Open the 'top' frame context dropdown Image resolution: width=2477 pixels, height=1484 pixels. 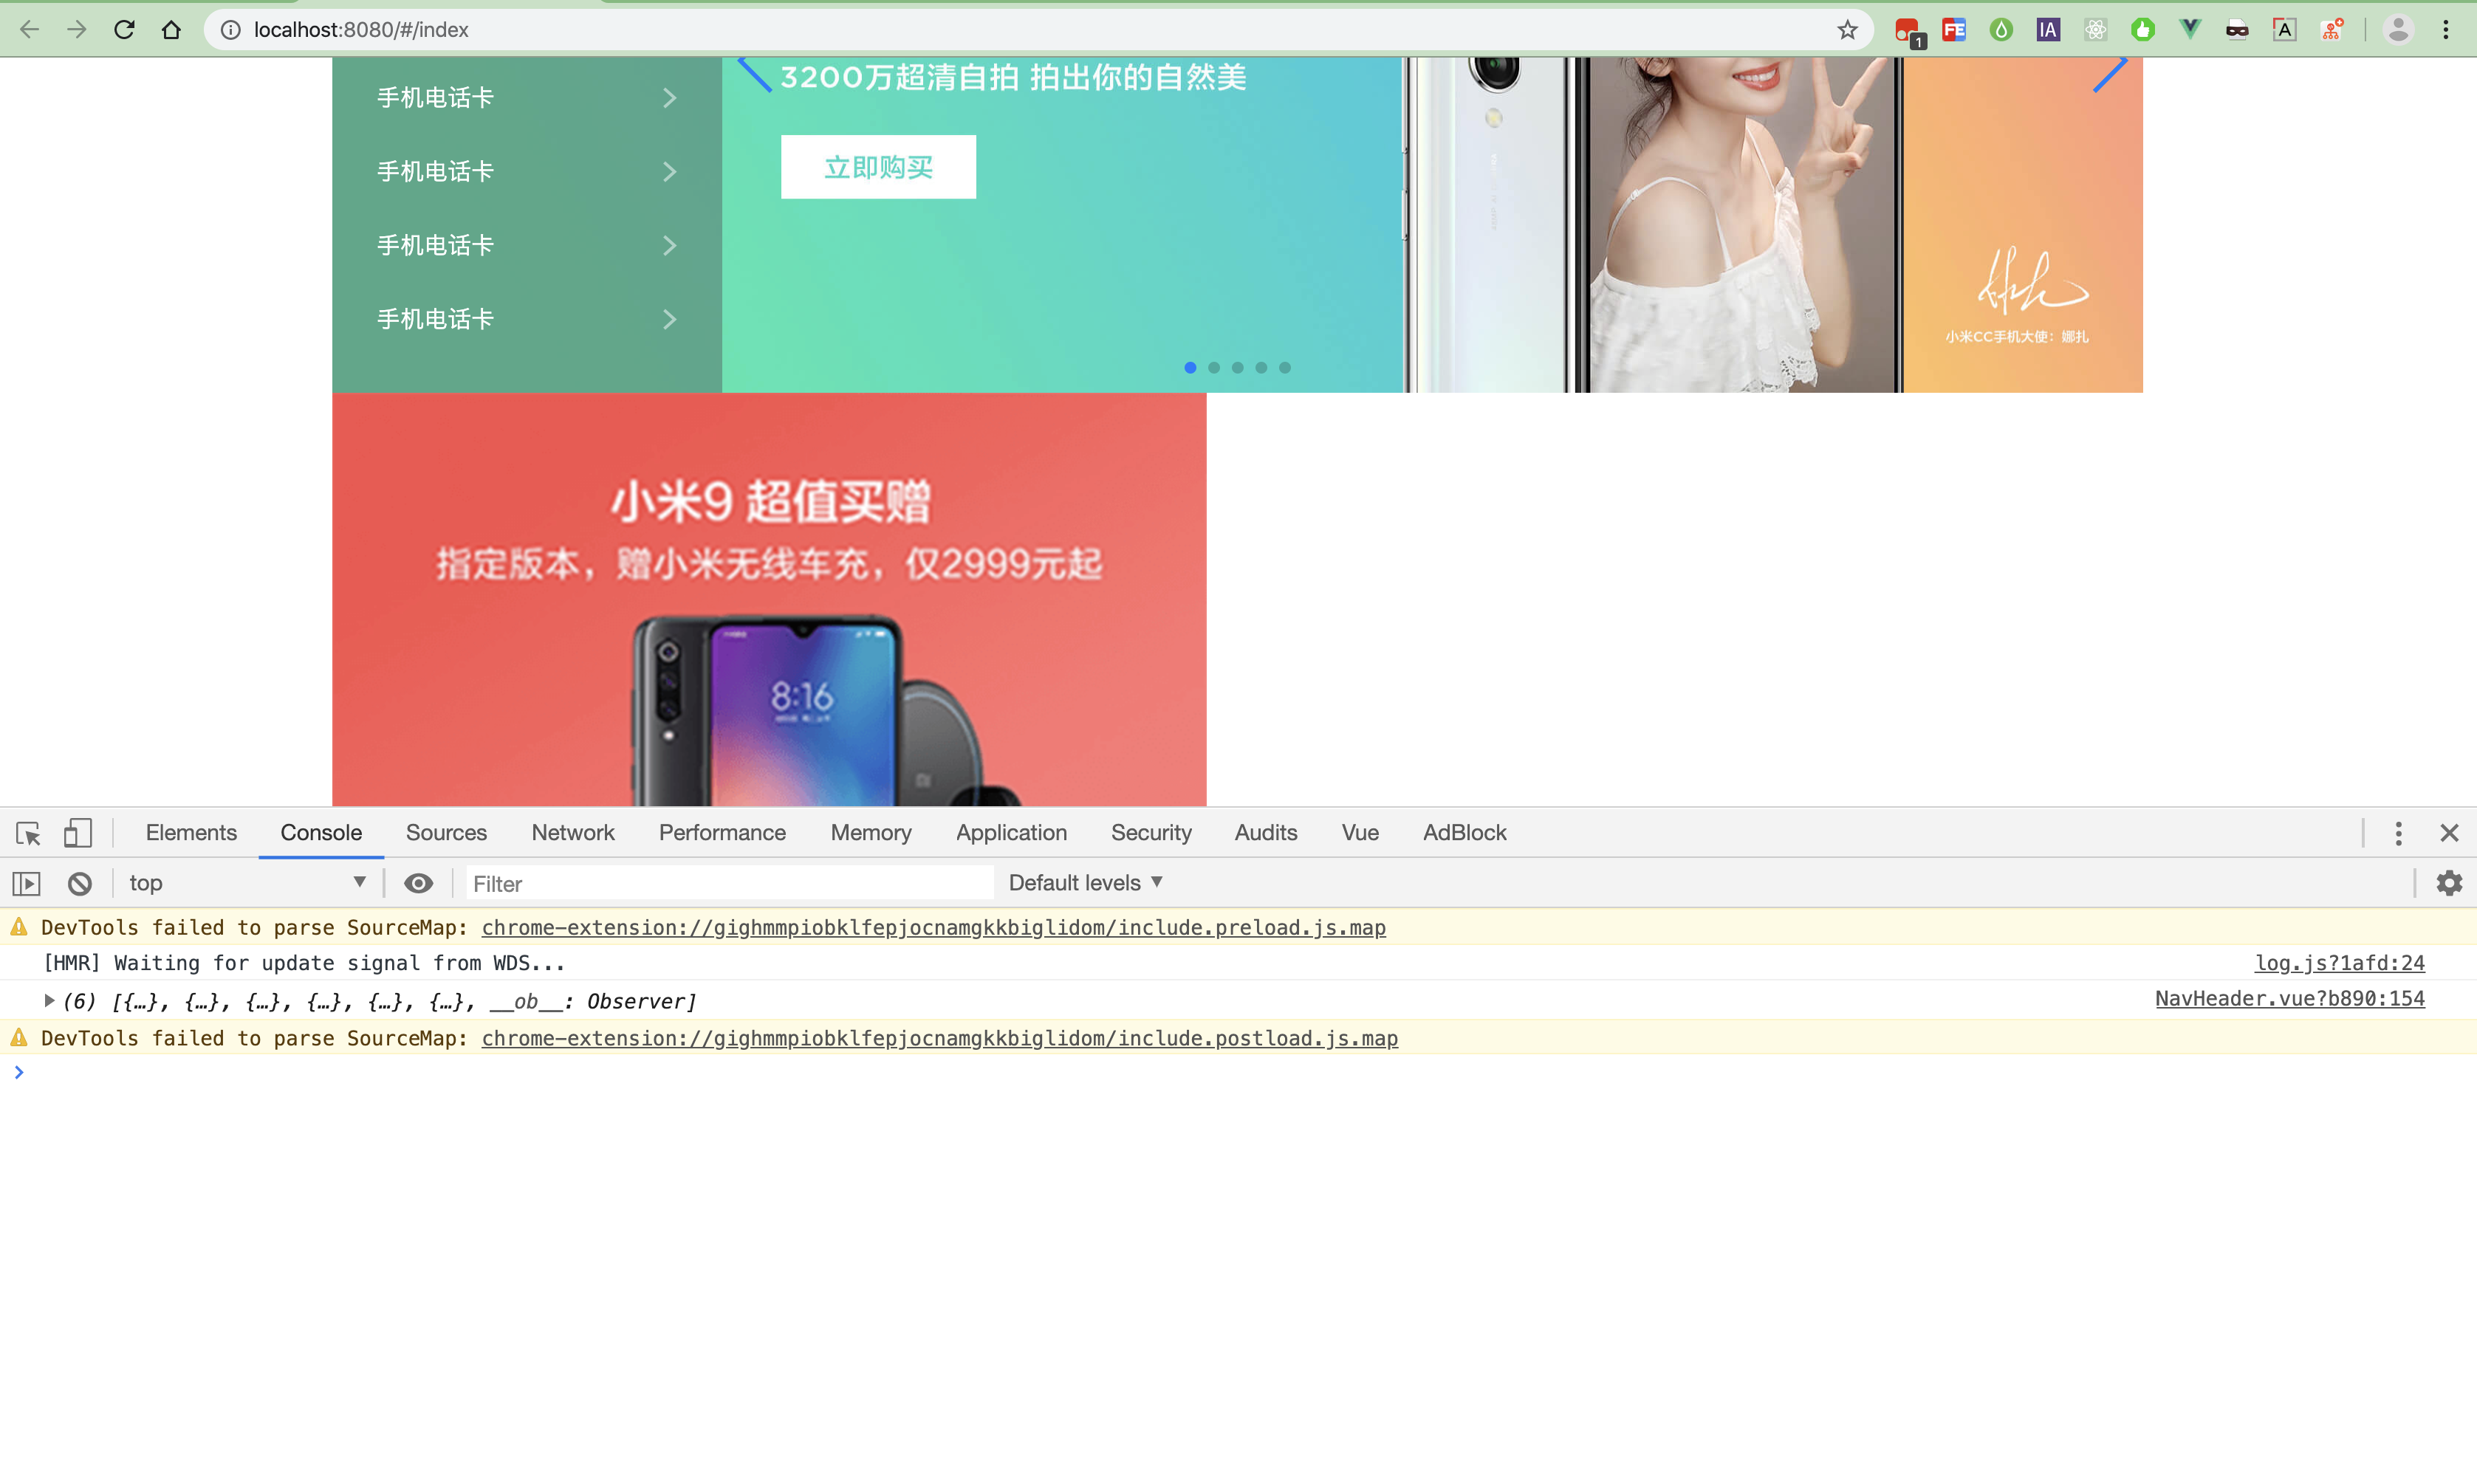pos(247,882)
